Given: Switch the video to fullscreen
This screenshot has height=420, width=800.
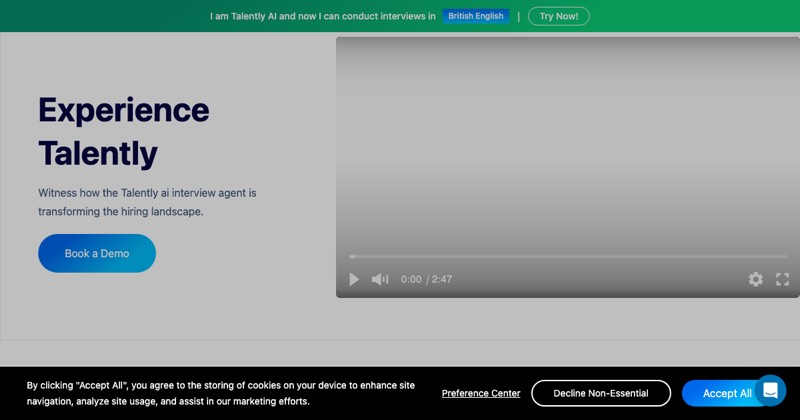Looking at the screenshot, I should click(x=782, y=279).
